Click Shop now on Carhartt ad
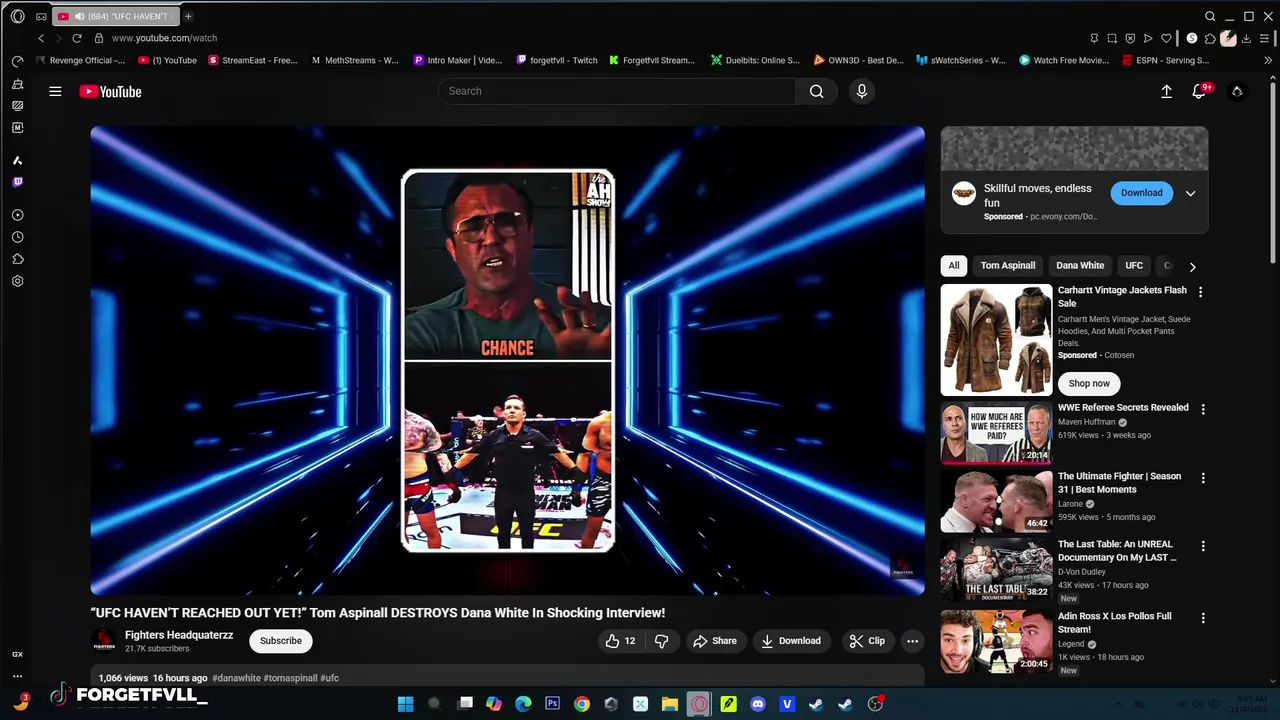 1089,383
